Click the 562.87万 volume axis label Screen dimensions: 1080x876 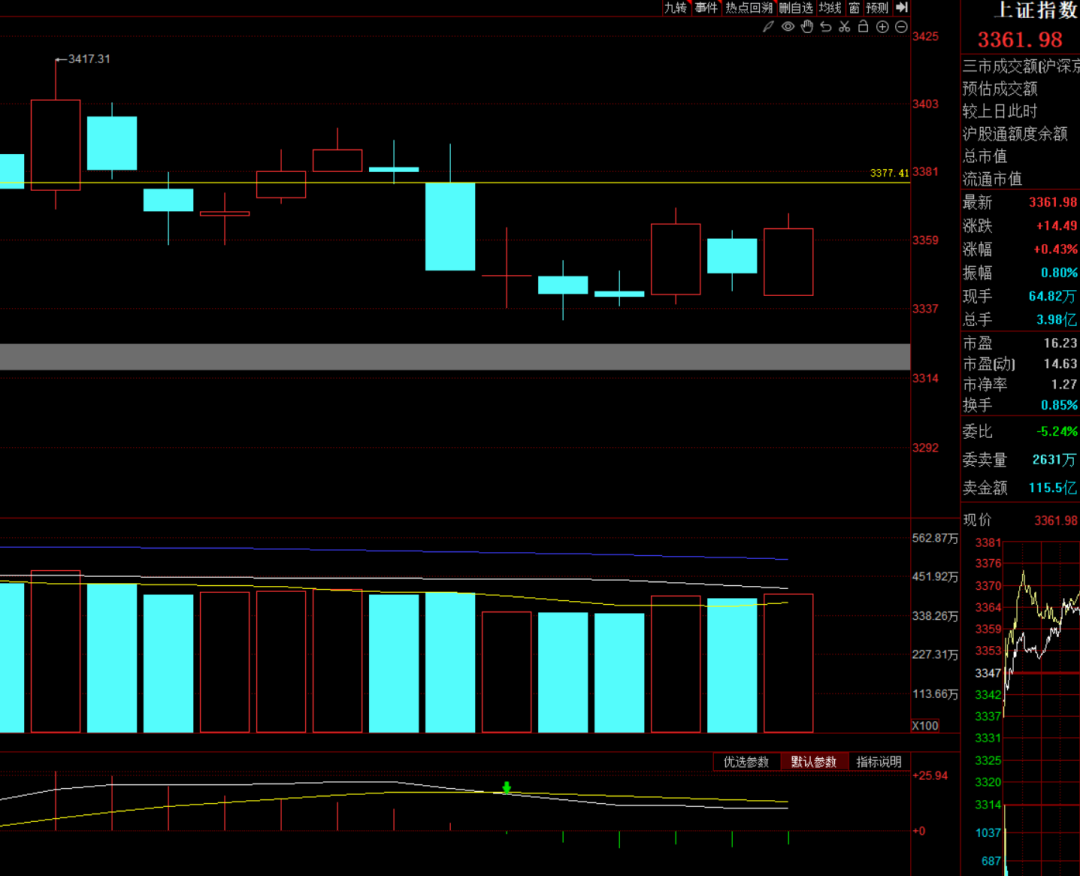(x=935, y=539)
